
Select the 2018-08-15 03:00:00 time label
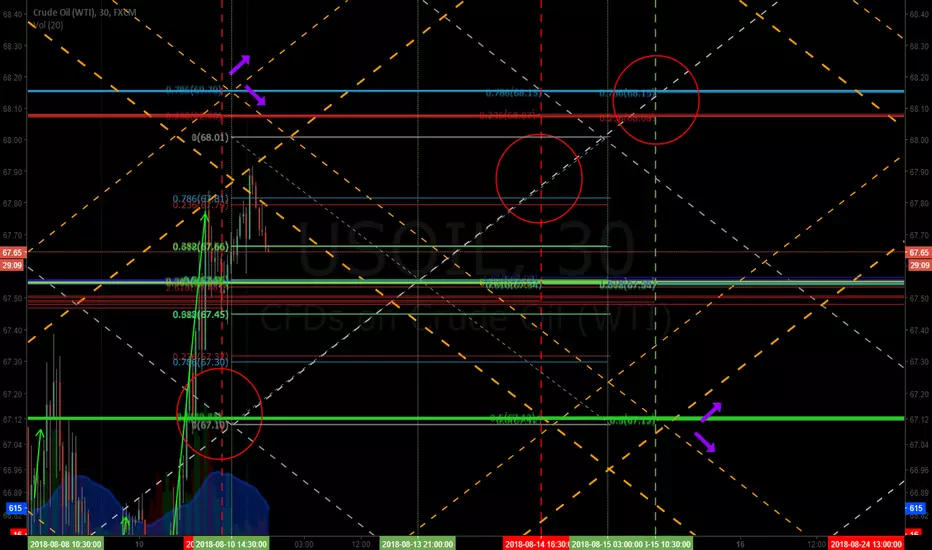pos(606,544)
